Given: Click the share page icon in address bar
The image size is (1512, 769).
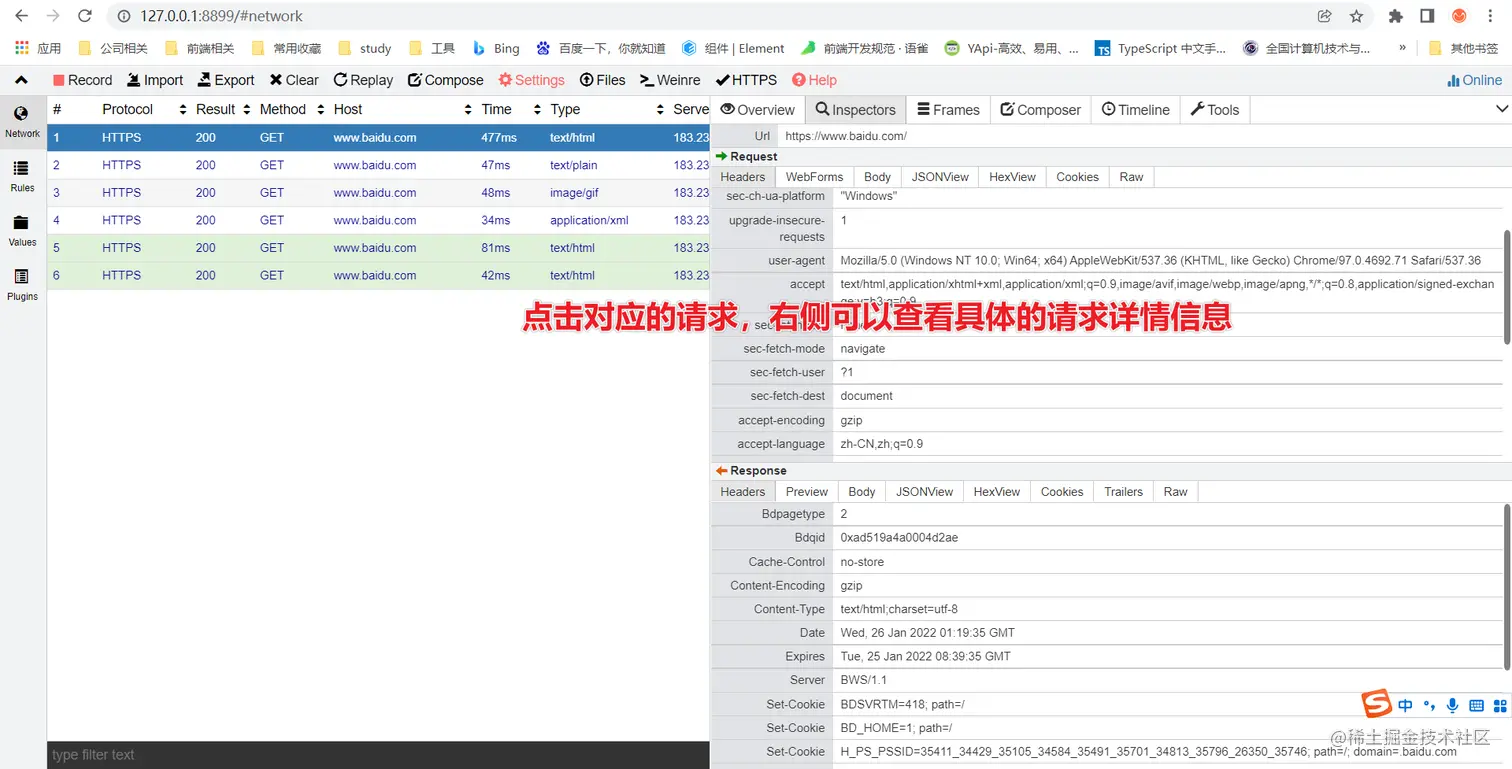Looking at the screenshot, I should [1325, 16].
